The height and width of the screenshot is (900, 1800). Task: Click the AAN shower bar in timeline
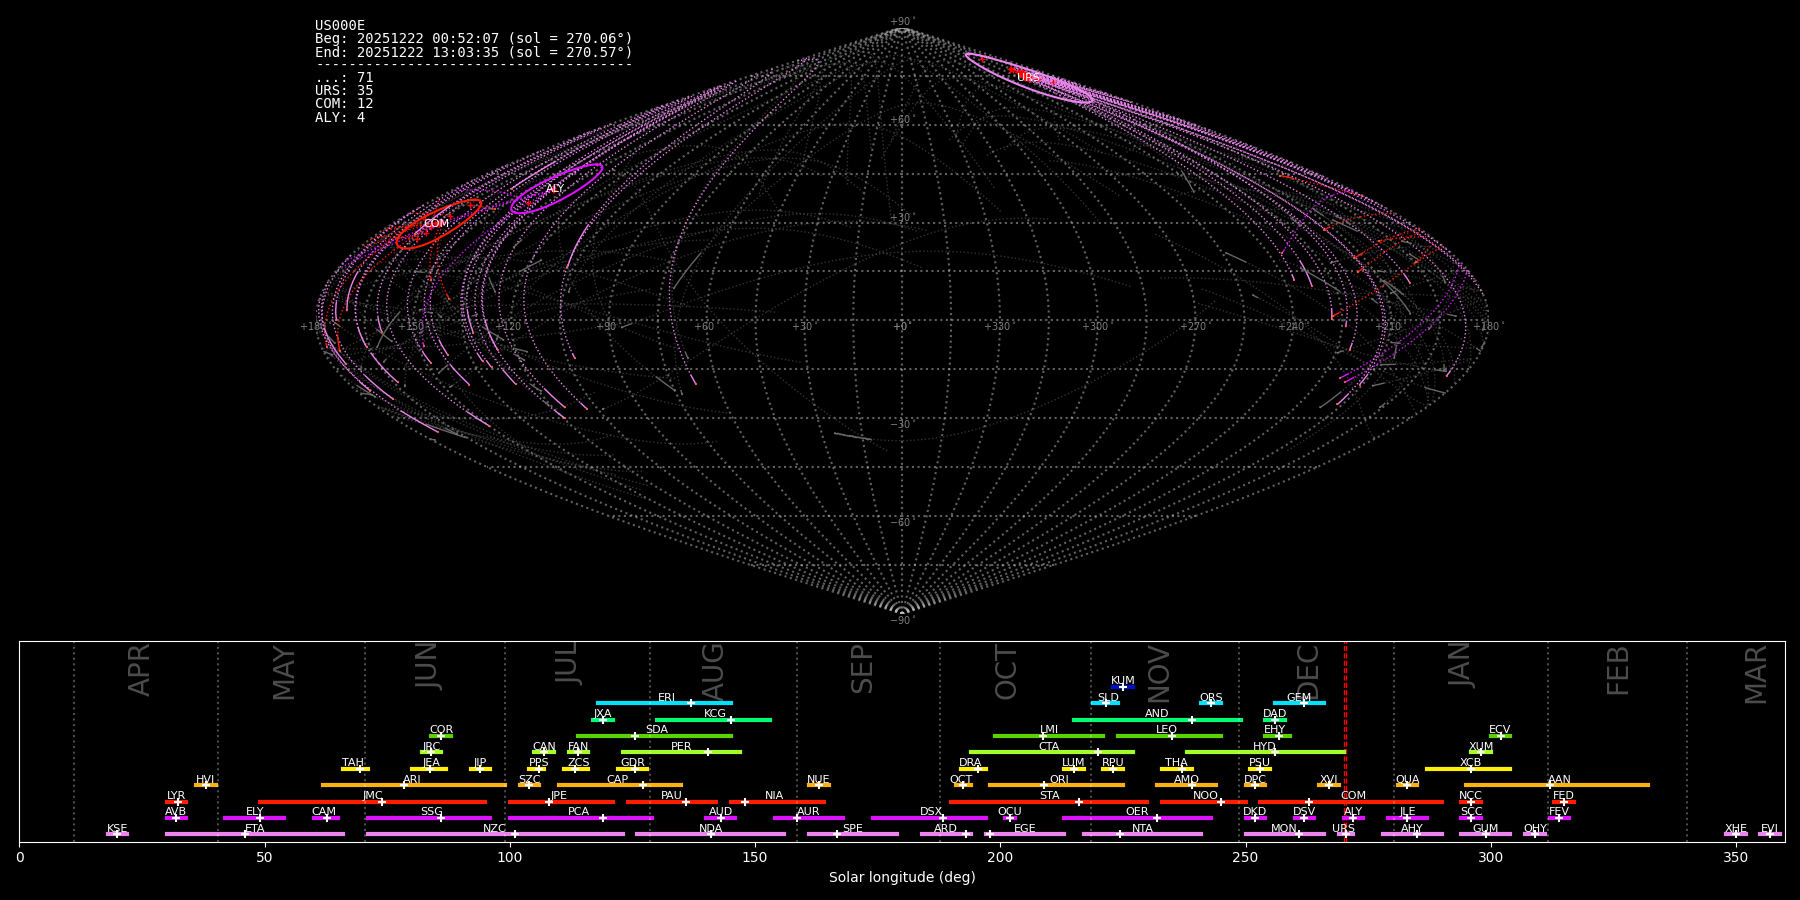coord(1556,785)
